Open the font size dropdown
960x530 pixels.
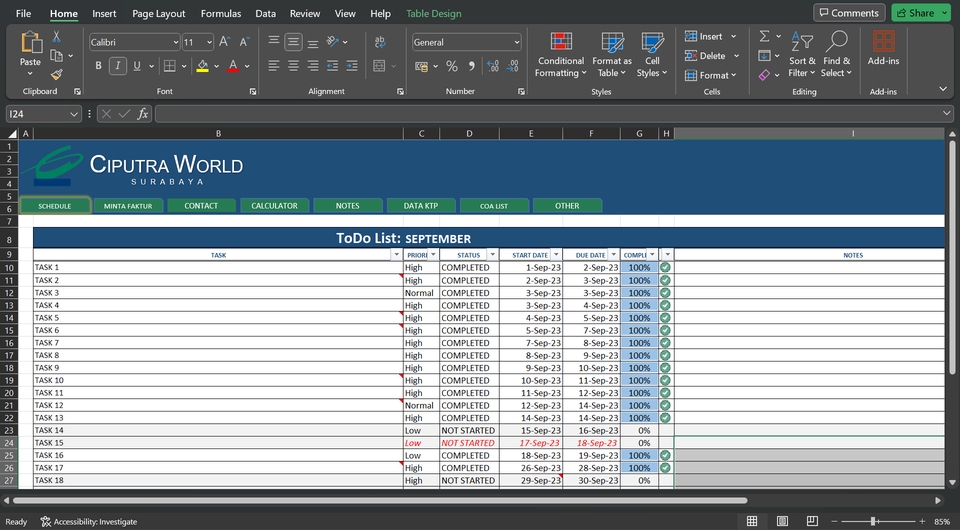click(x=209, y=42)
